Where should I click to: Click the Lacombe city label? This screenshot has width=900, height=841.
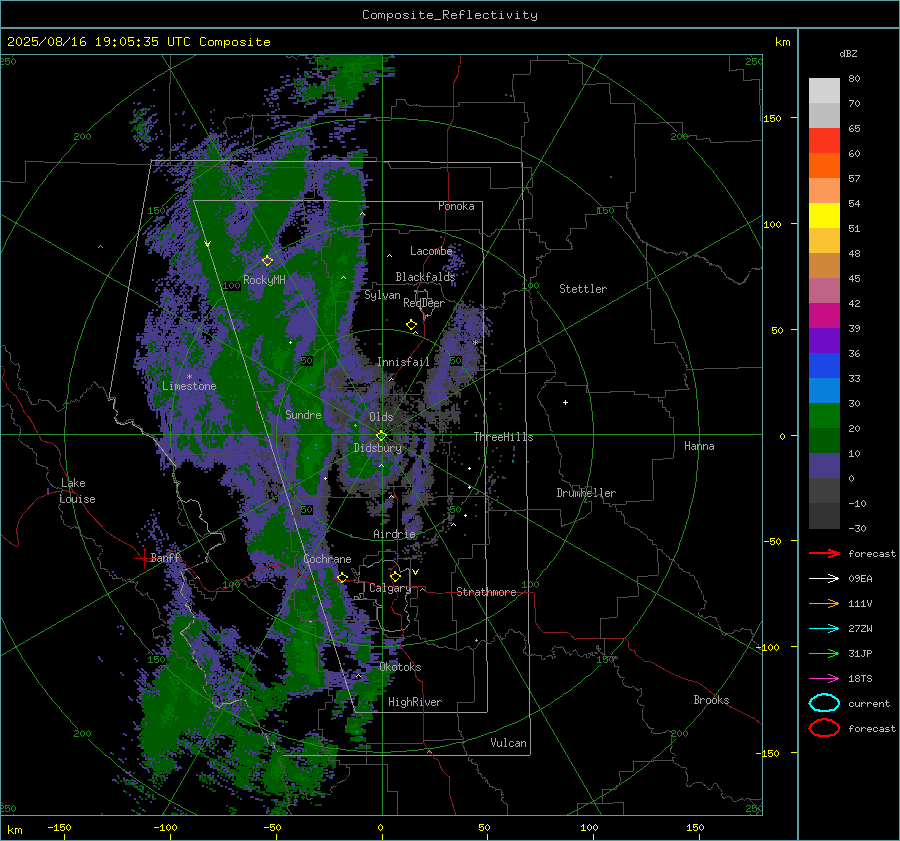[x=431, y=251]
